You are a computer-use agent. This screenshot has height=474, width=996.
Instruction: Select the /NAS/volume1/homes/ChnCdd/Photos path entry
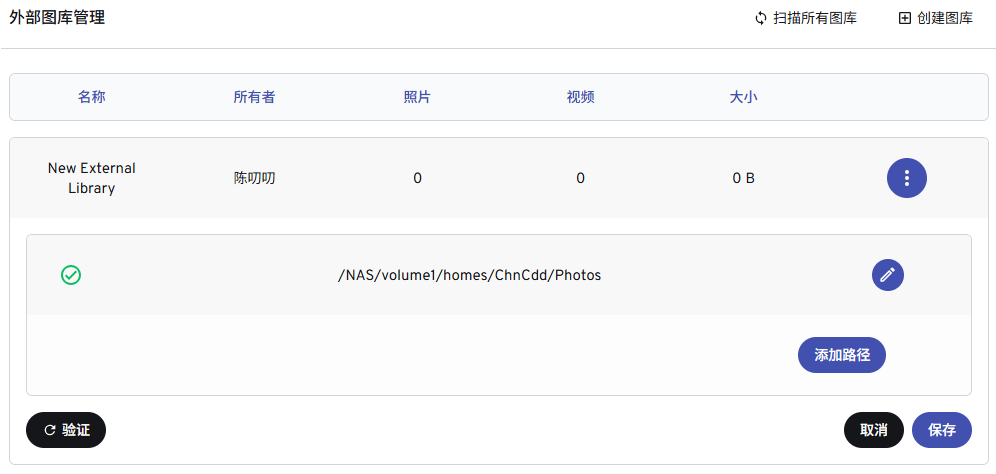pos(469,275)
